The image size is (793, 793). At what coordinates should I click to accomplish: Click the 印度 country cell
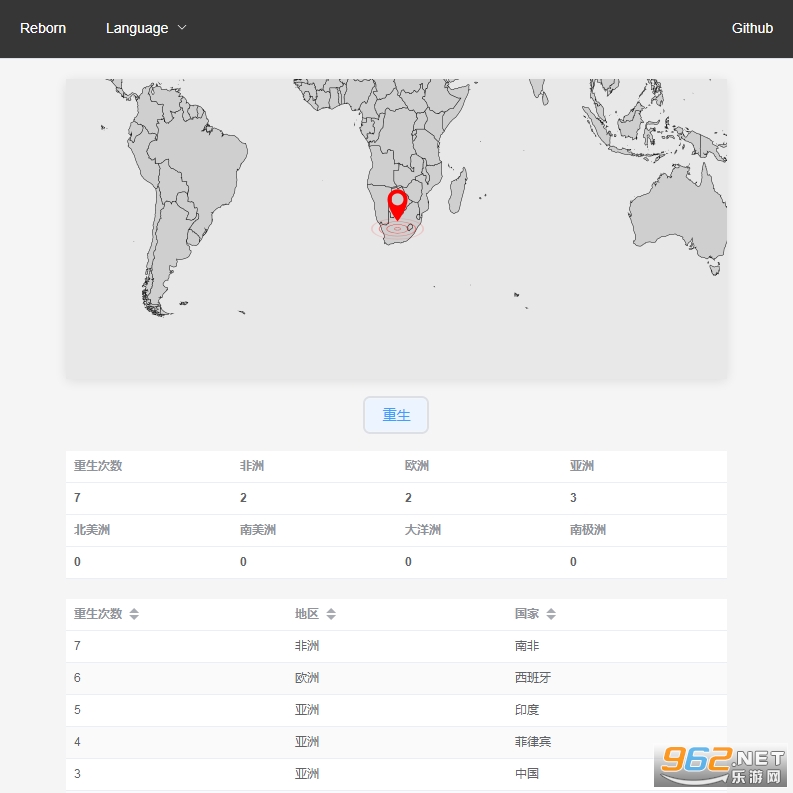[527, 710]
